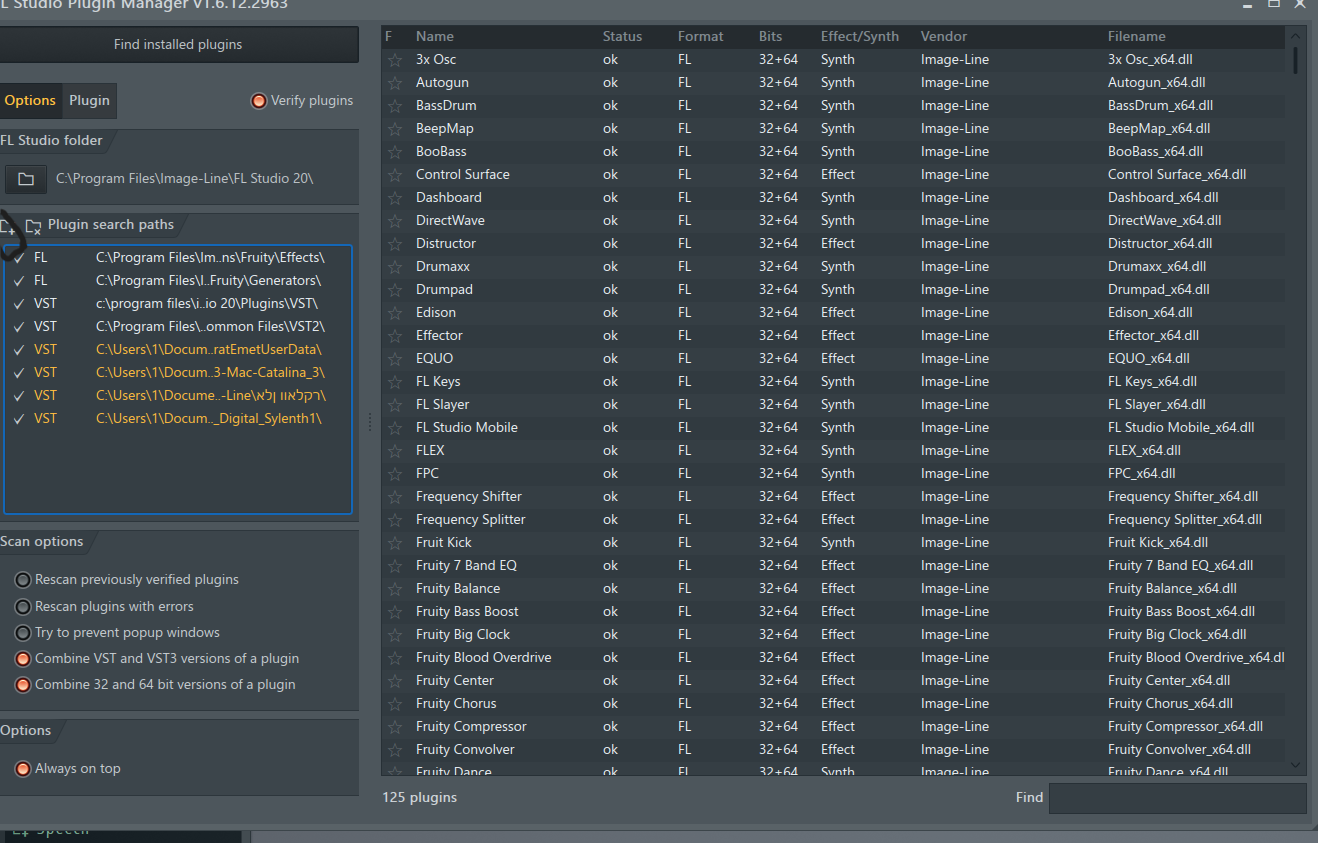Favorite the EQUO plugin star
The height and width of the screenshot is (843, 1318).
pos(395,359)
